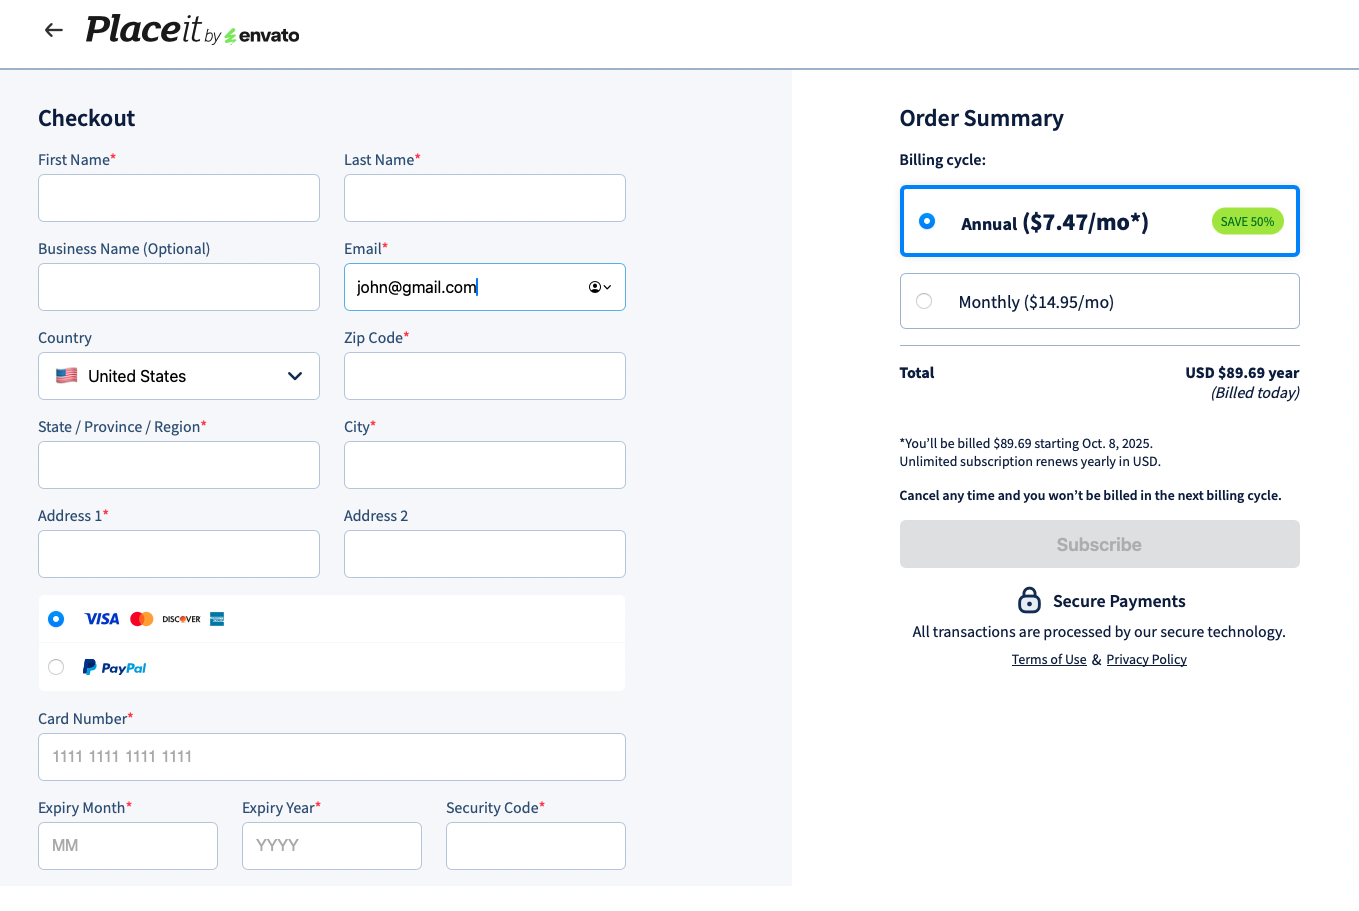Screen dimensions: 1359x911
Task: Click the Mastercard logo icon
Action: [142, 619]
